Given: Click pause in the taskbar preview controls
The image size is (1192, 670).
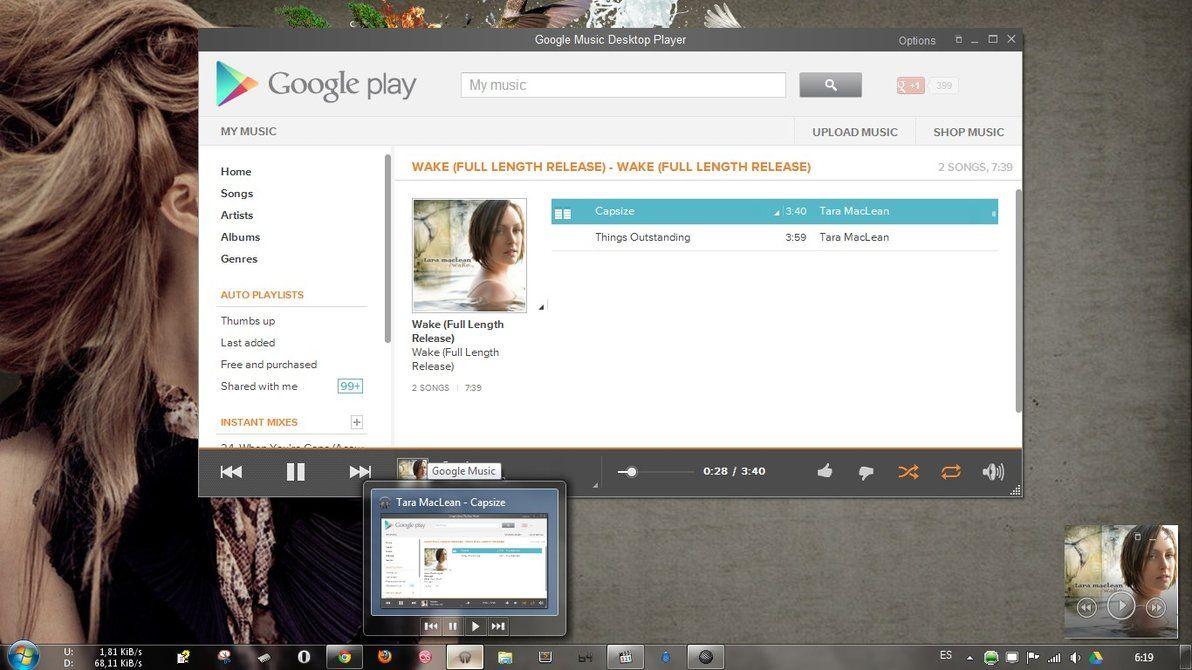Looking at the screenshot, I should tap(453, 626).
